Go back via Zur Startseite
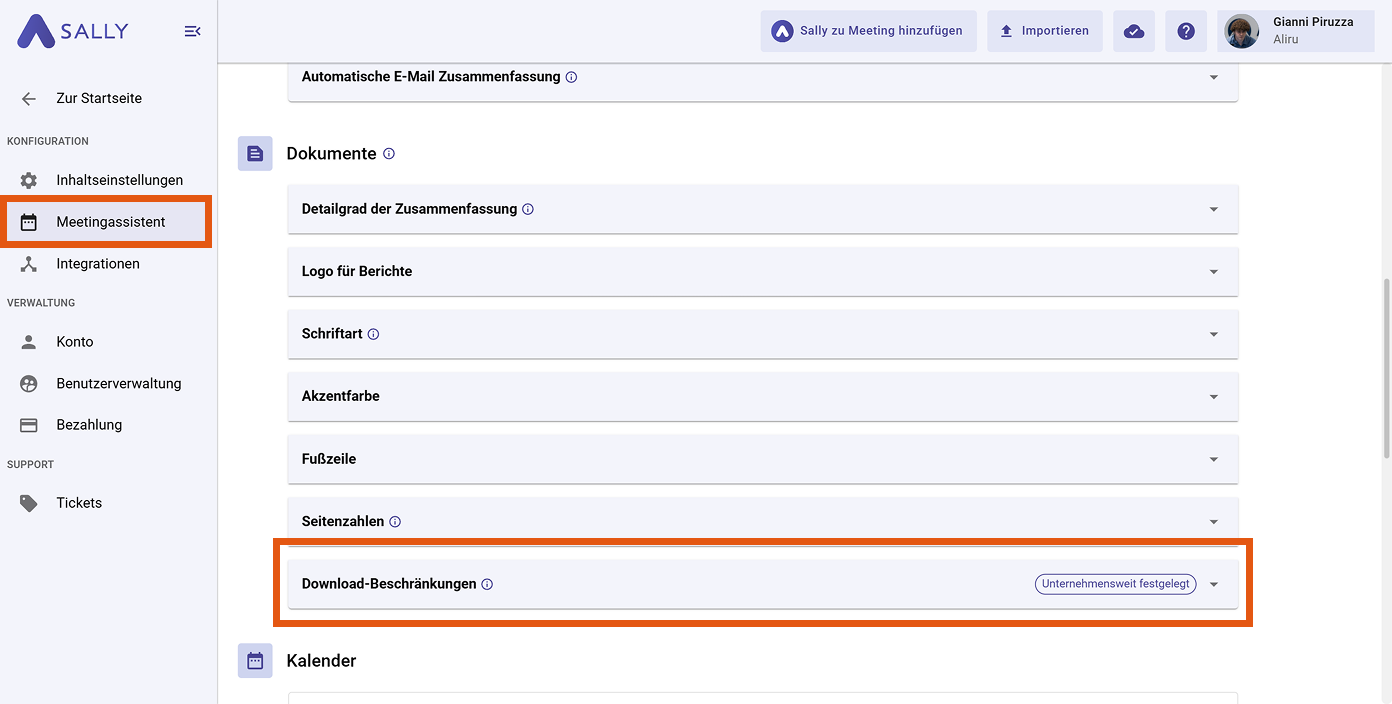Viewport: 1392px width, 704px height. point(98,98)
